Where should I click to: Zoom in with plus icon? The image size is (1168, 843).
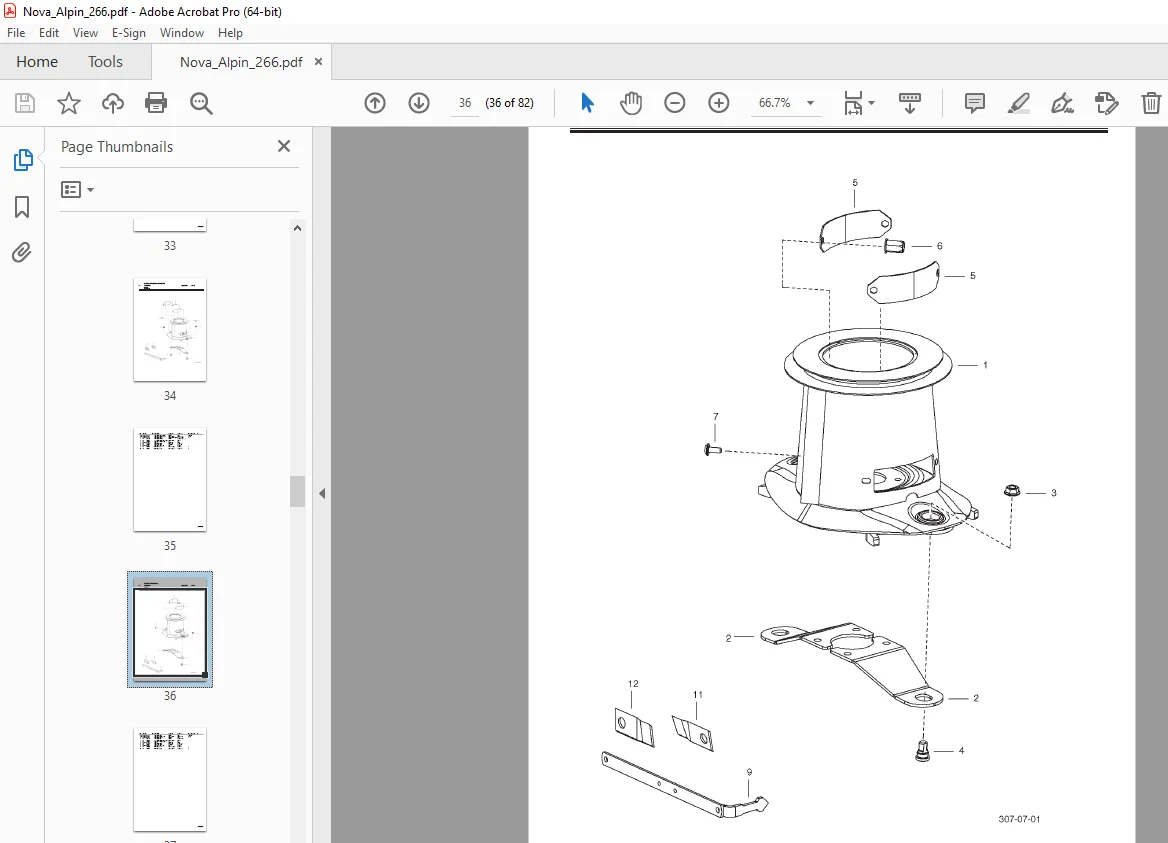point(718,103)
